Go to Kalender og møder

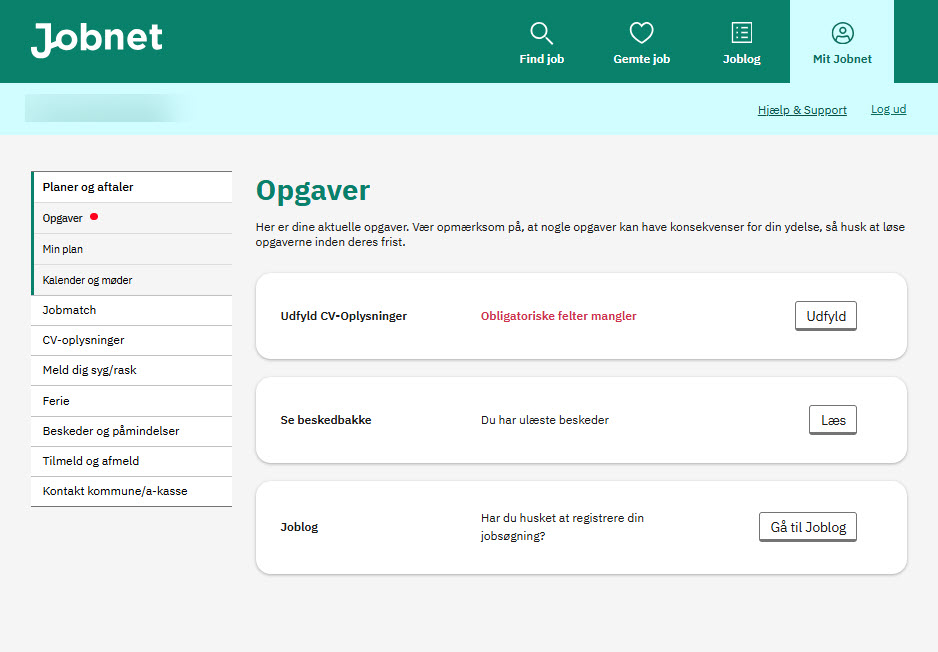click(133, 281)
